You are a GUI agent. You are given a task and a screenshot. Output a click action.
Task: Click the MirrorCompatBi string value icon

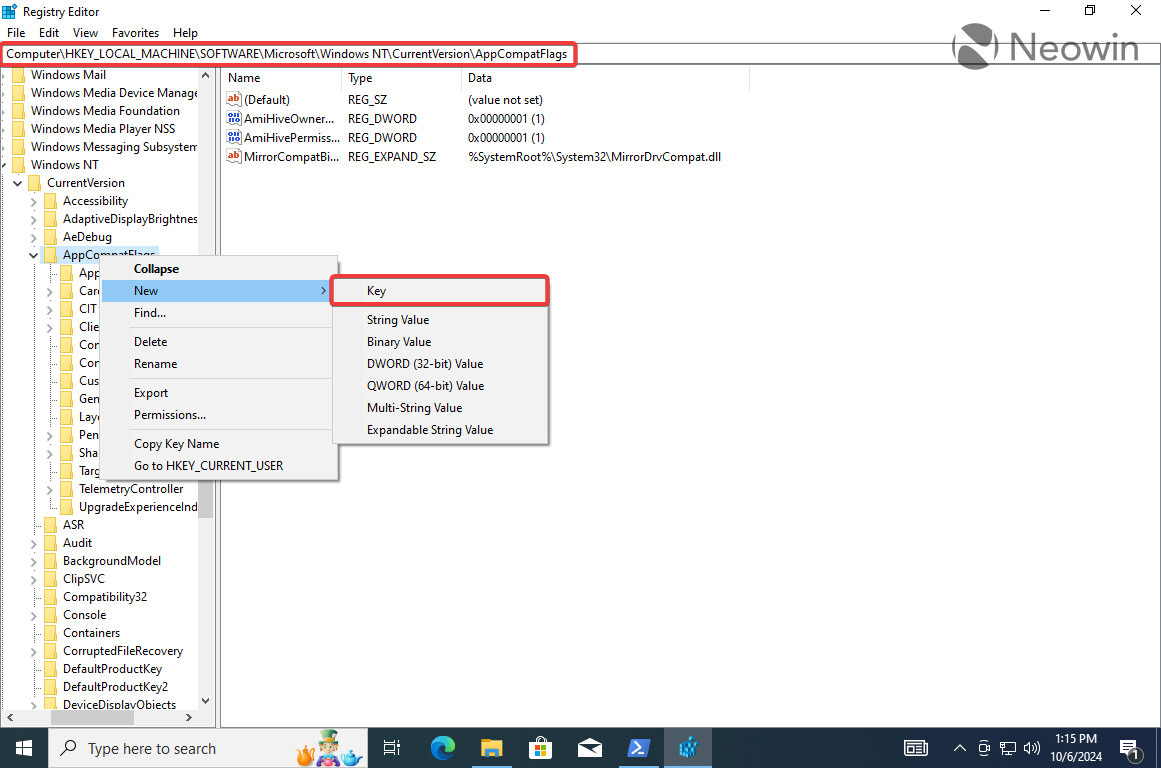pyautogui.click(x=234, y=156)
